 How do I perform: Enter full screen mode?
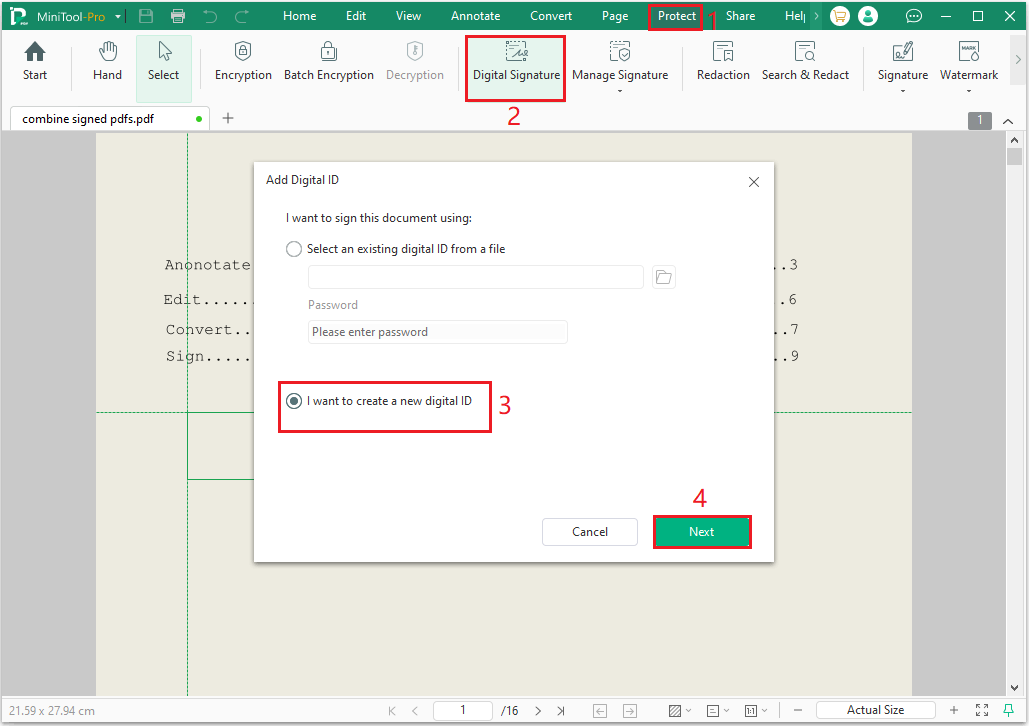point(982,710)
